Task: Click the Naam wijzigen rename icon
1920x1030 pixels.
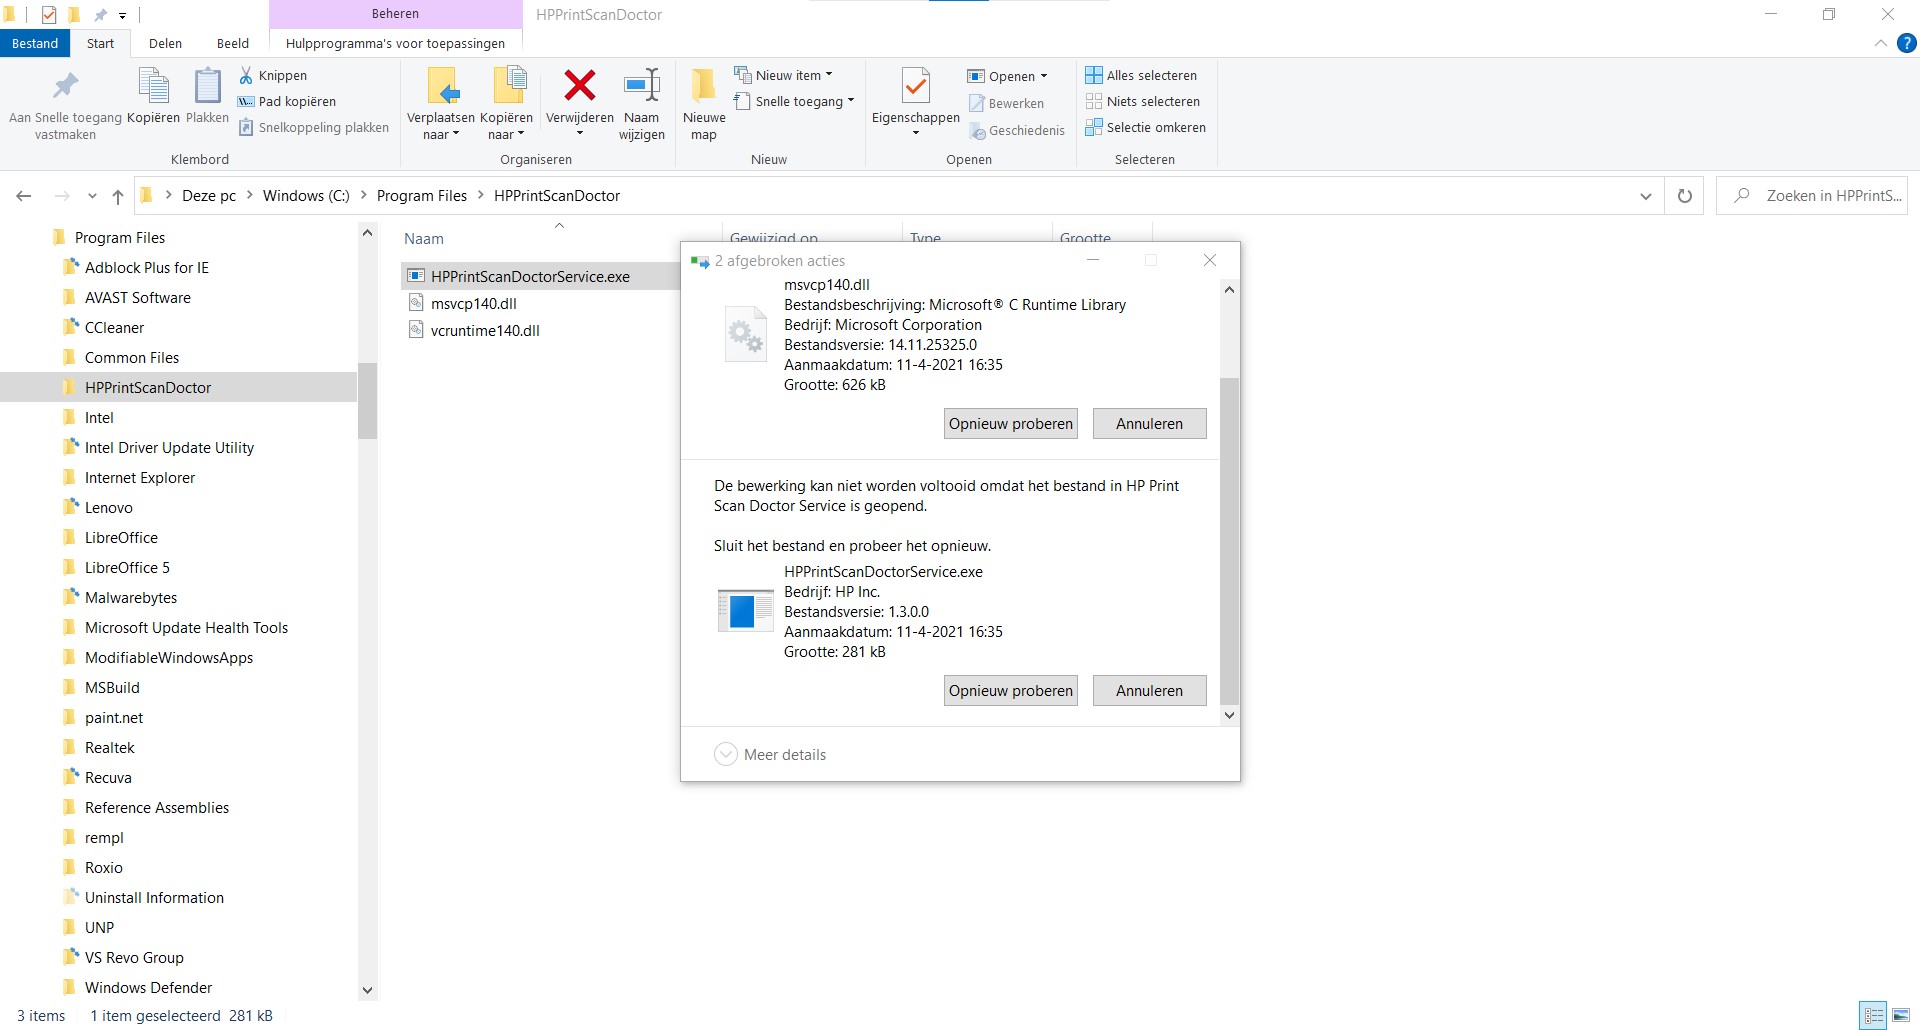Action: [642, 86]
